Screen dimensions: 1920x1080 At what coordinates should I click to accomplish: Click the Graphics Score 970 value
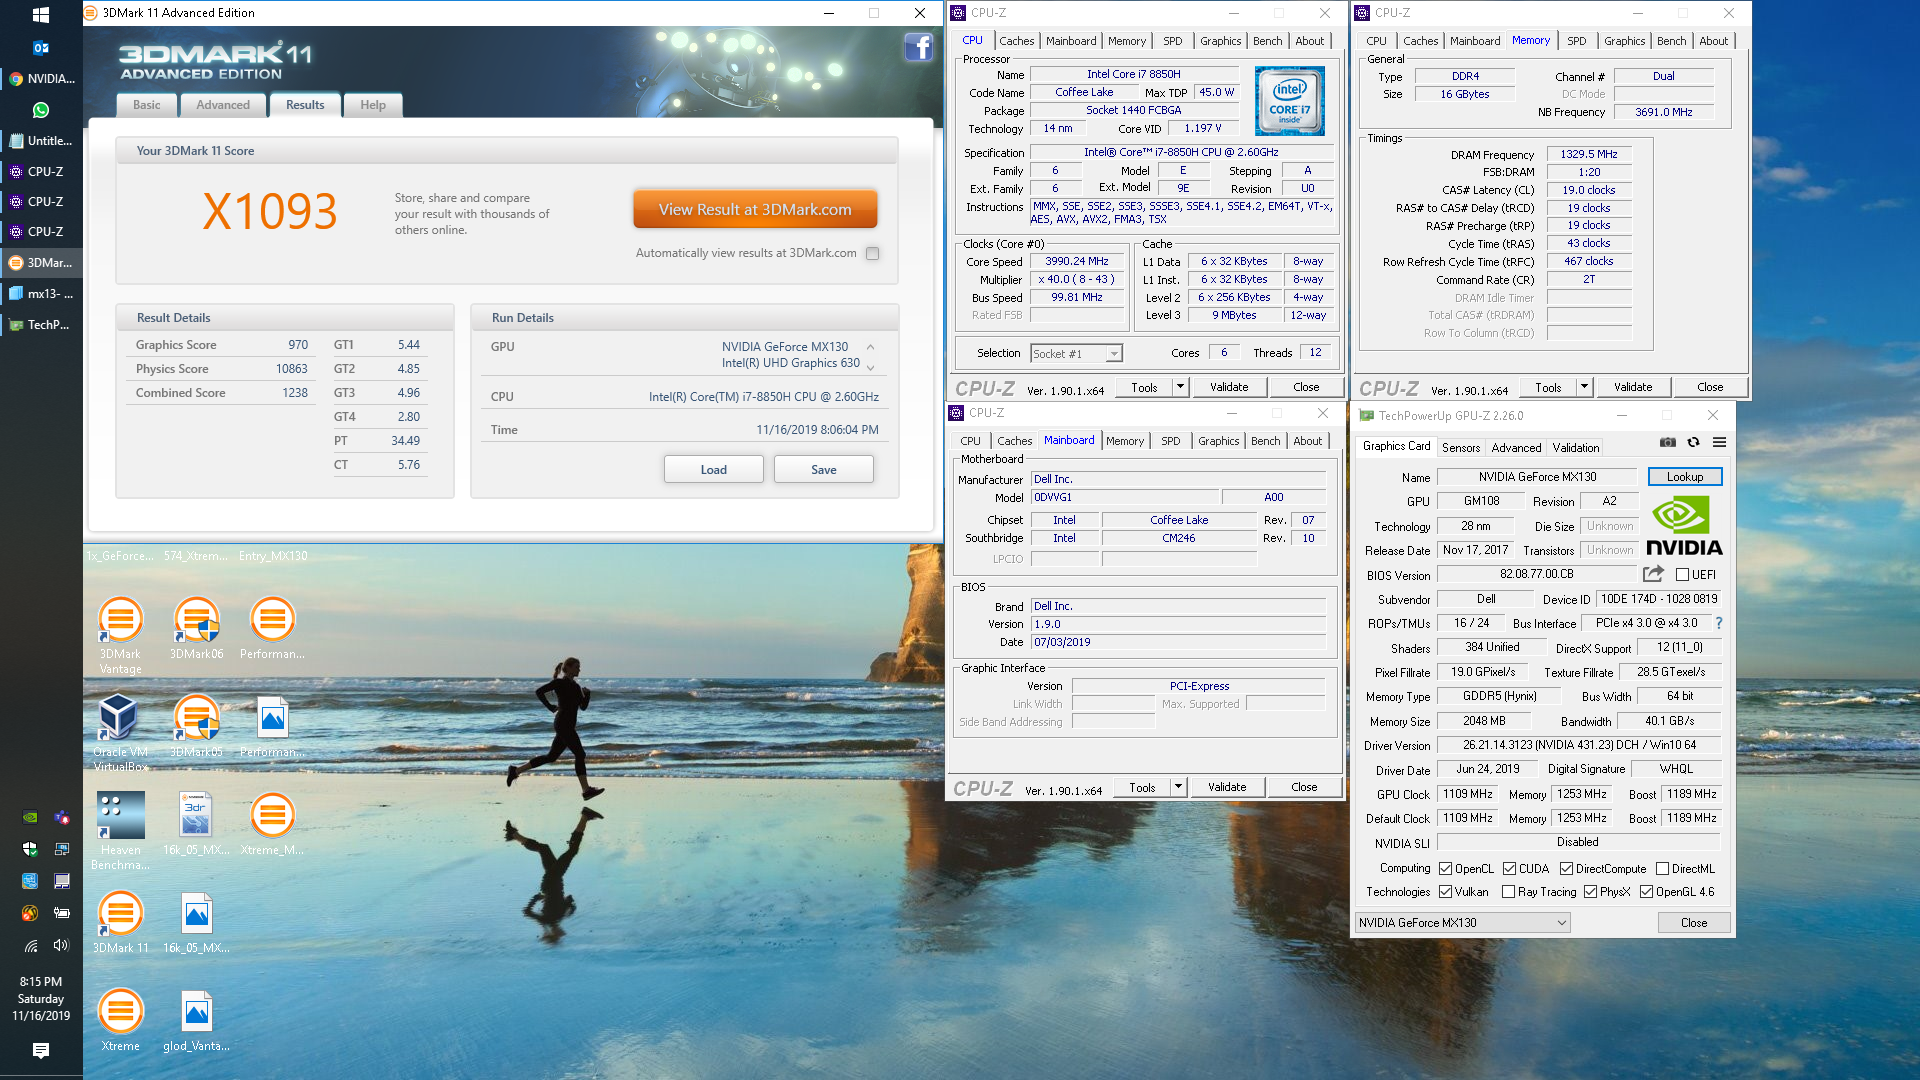pos(298,345)
